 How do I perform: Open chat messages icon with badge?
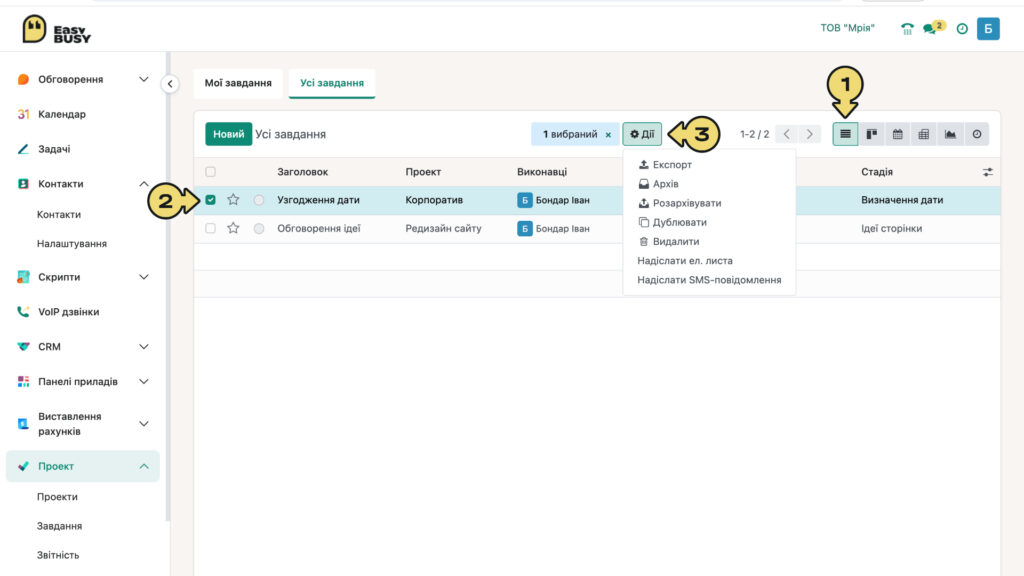[x=933, y=27]
